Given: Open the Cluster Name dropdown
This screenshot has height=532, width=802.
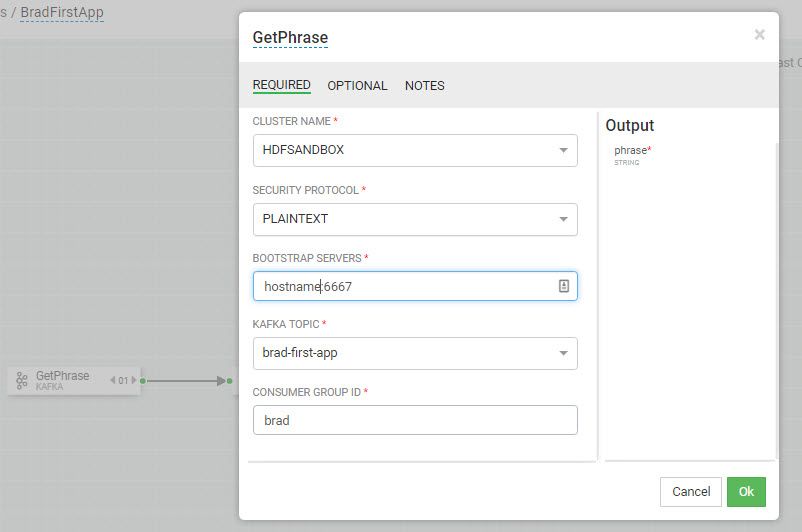Looking at the screenshot, I should tap(415, 150).
